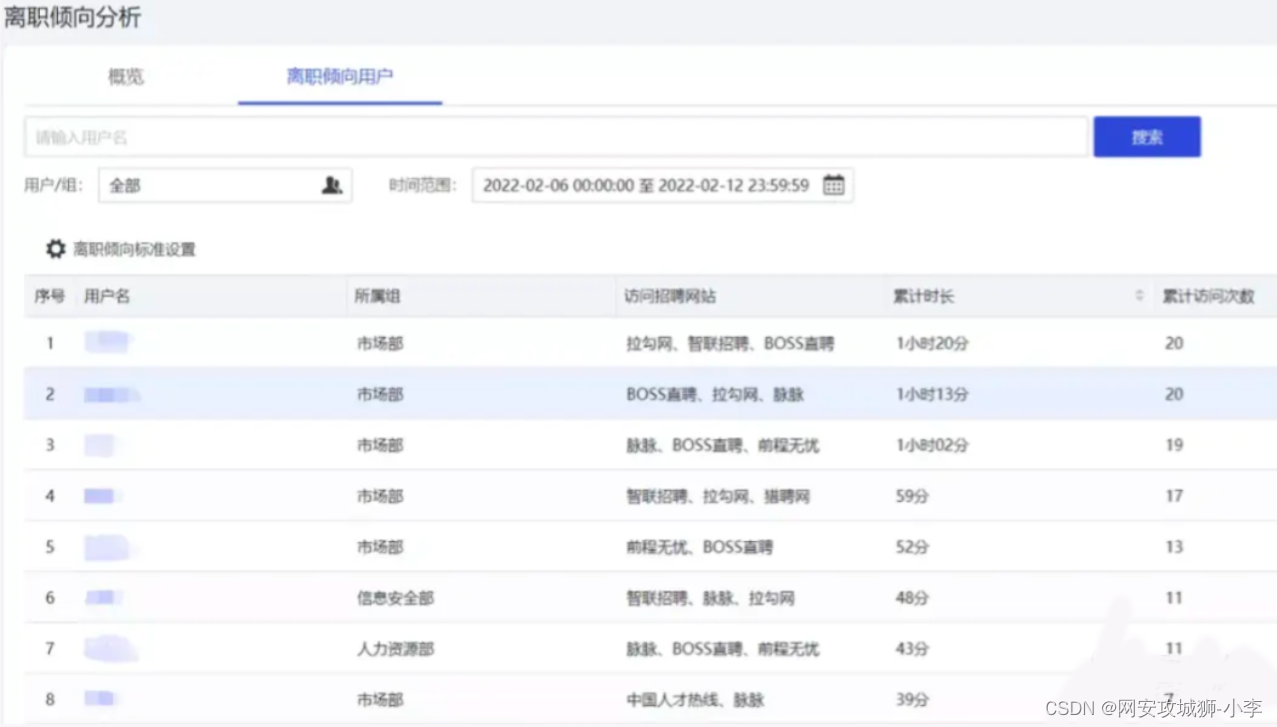
Task: Click the 52分 duration cell
Action: [912, 547]
